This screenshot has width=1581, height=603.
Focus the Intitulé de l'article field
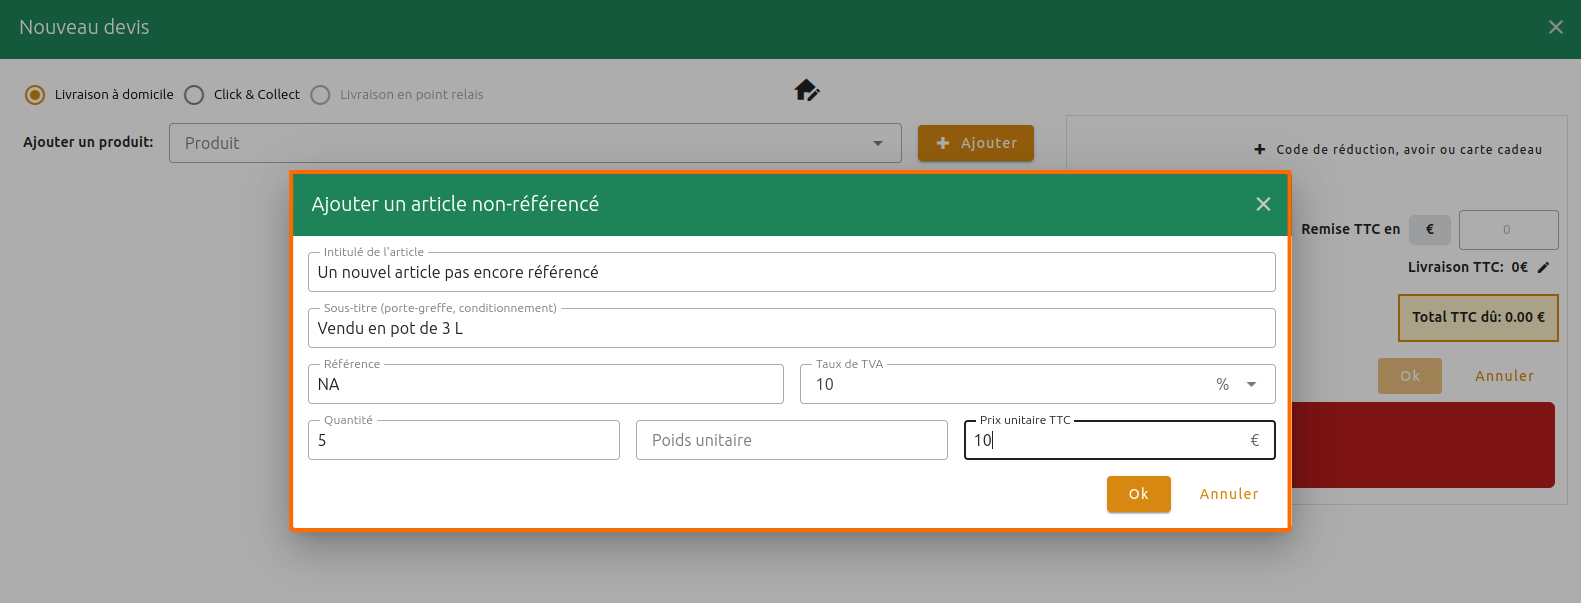tap(792, 272)
